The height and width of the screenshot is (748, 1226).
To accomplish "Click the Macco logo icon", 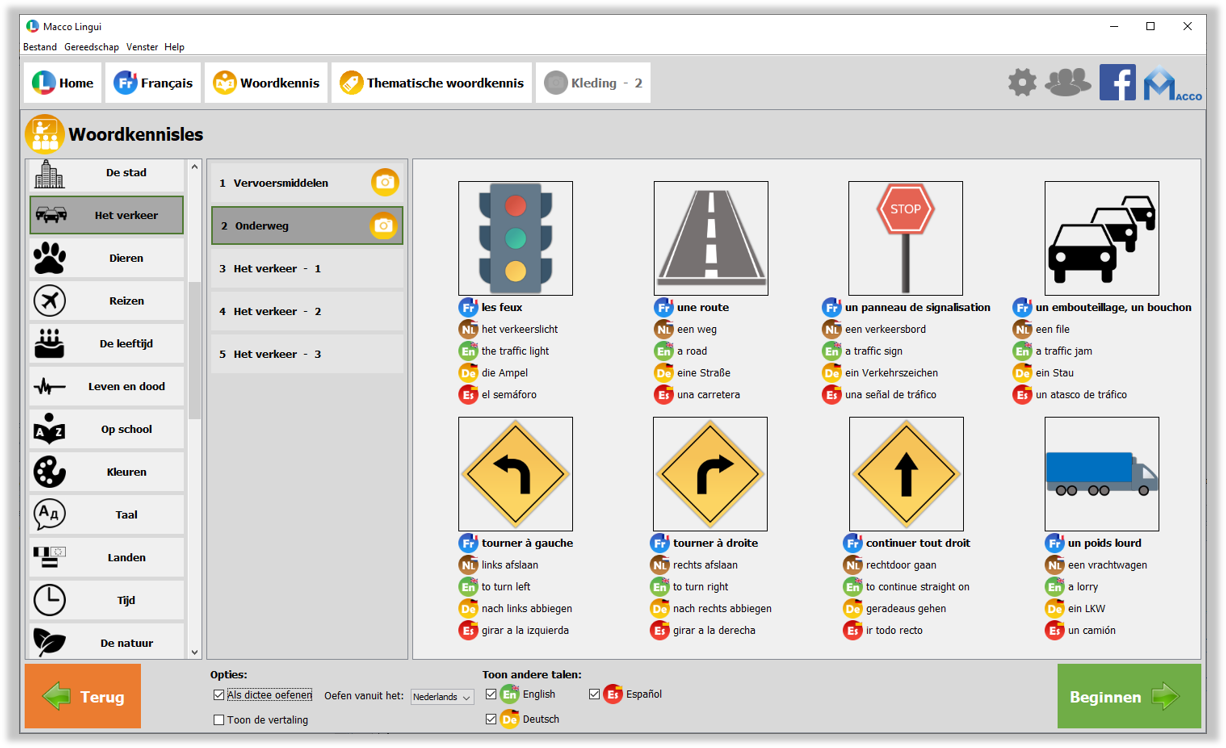I will tap(1172, 84).
